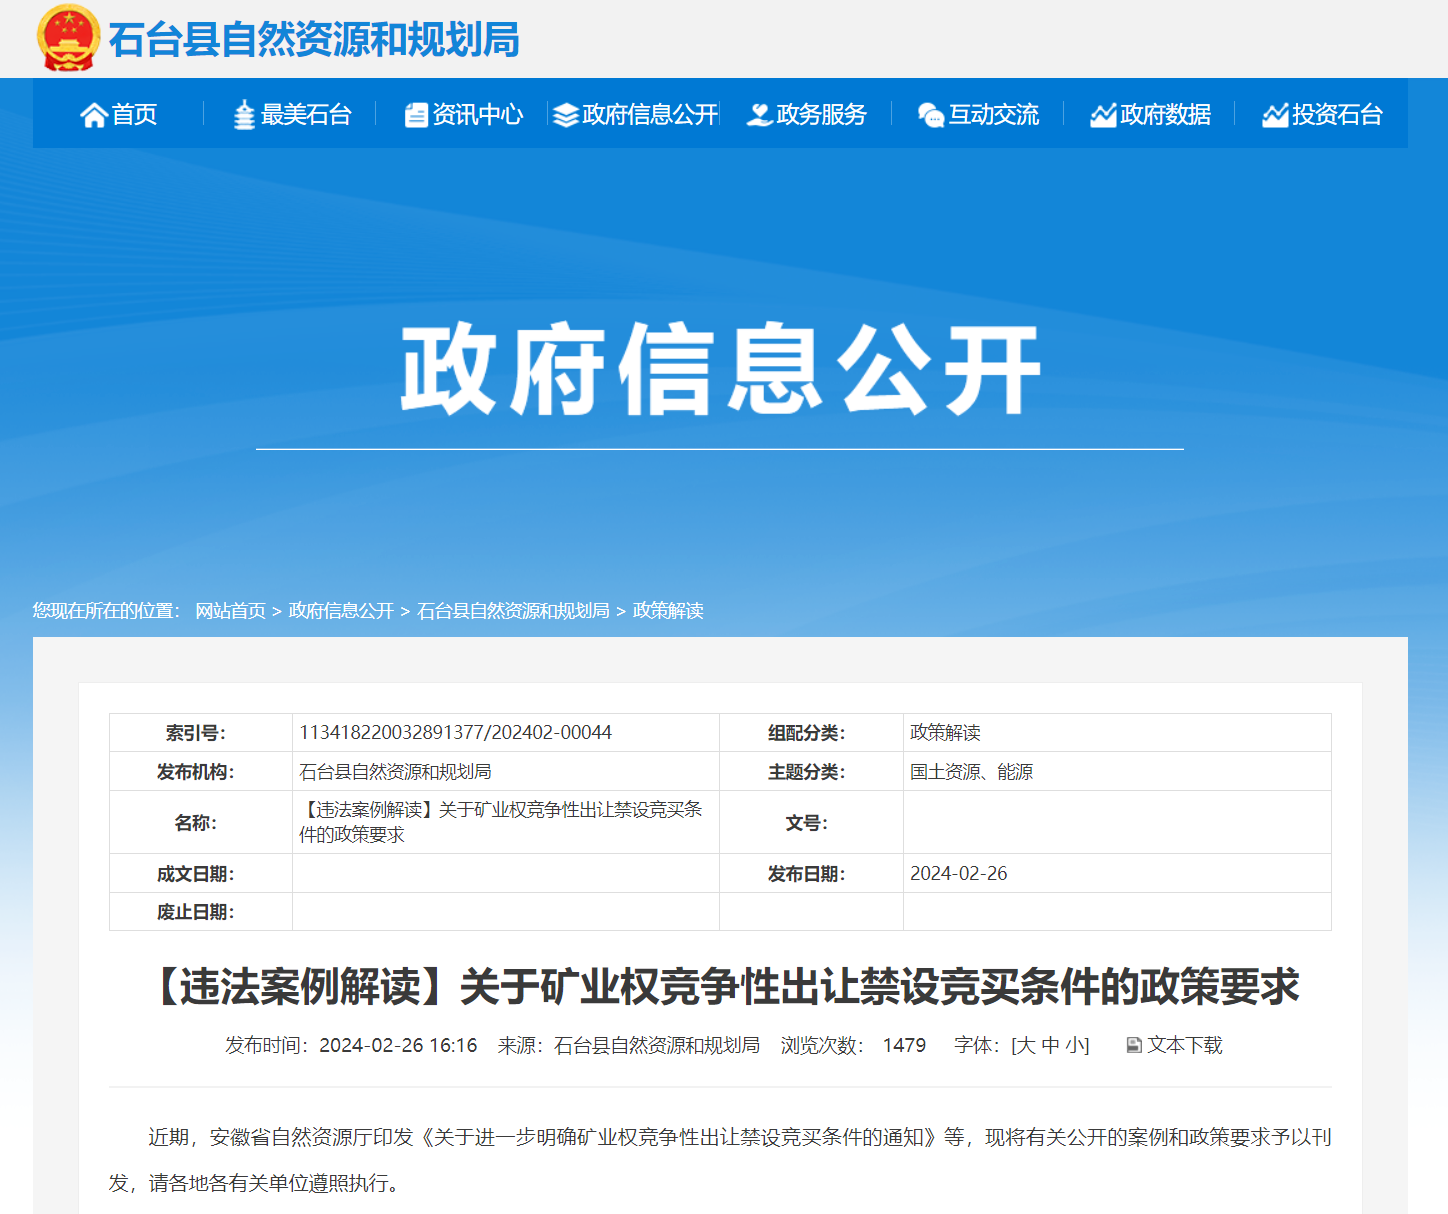Open the 资讯中心 menu item
The image size is (1448, 1214).
[x=478, y=115]
